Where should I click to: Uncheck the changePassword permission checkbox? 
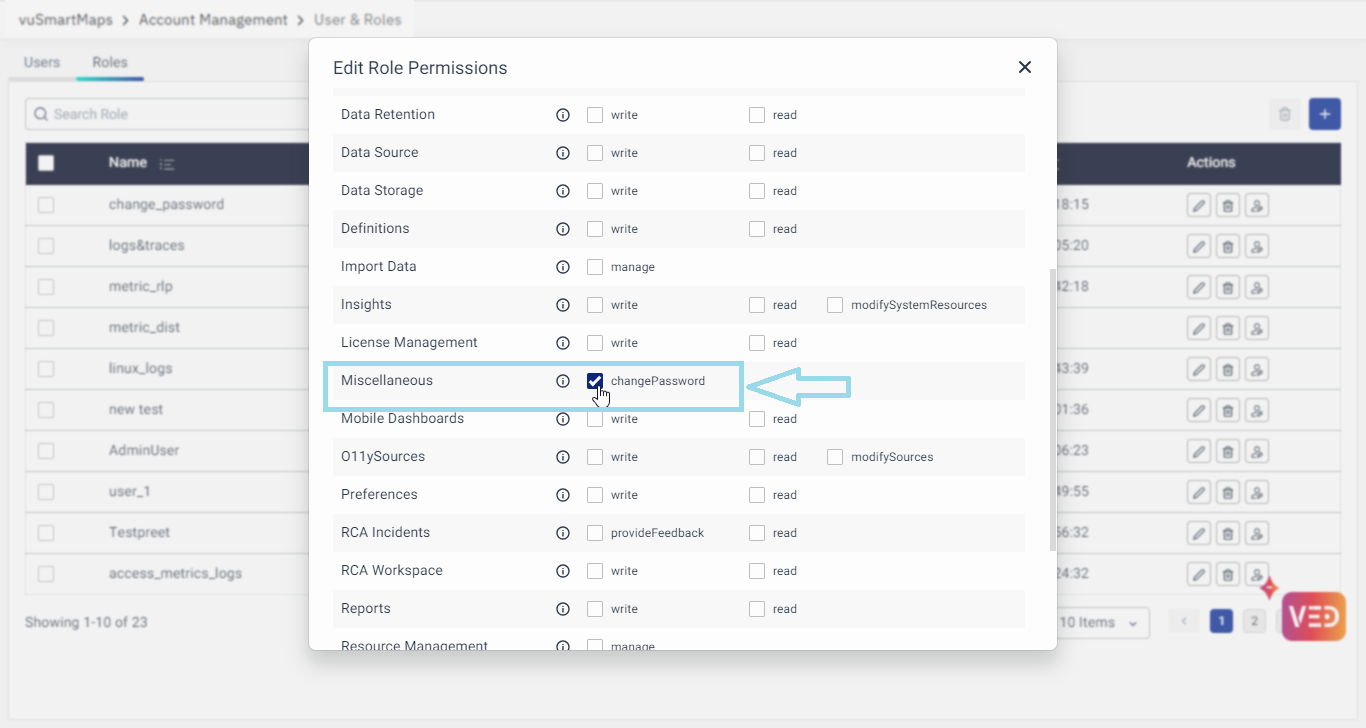[x=595, y=381]
